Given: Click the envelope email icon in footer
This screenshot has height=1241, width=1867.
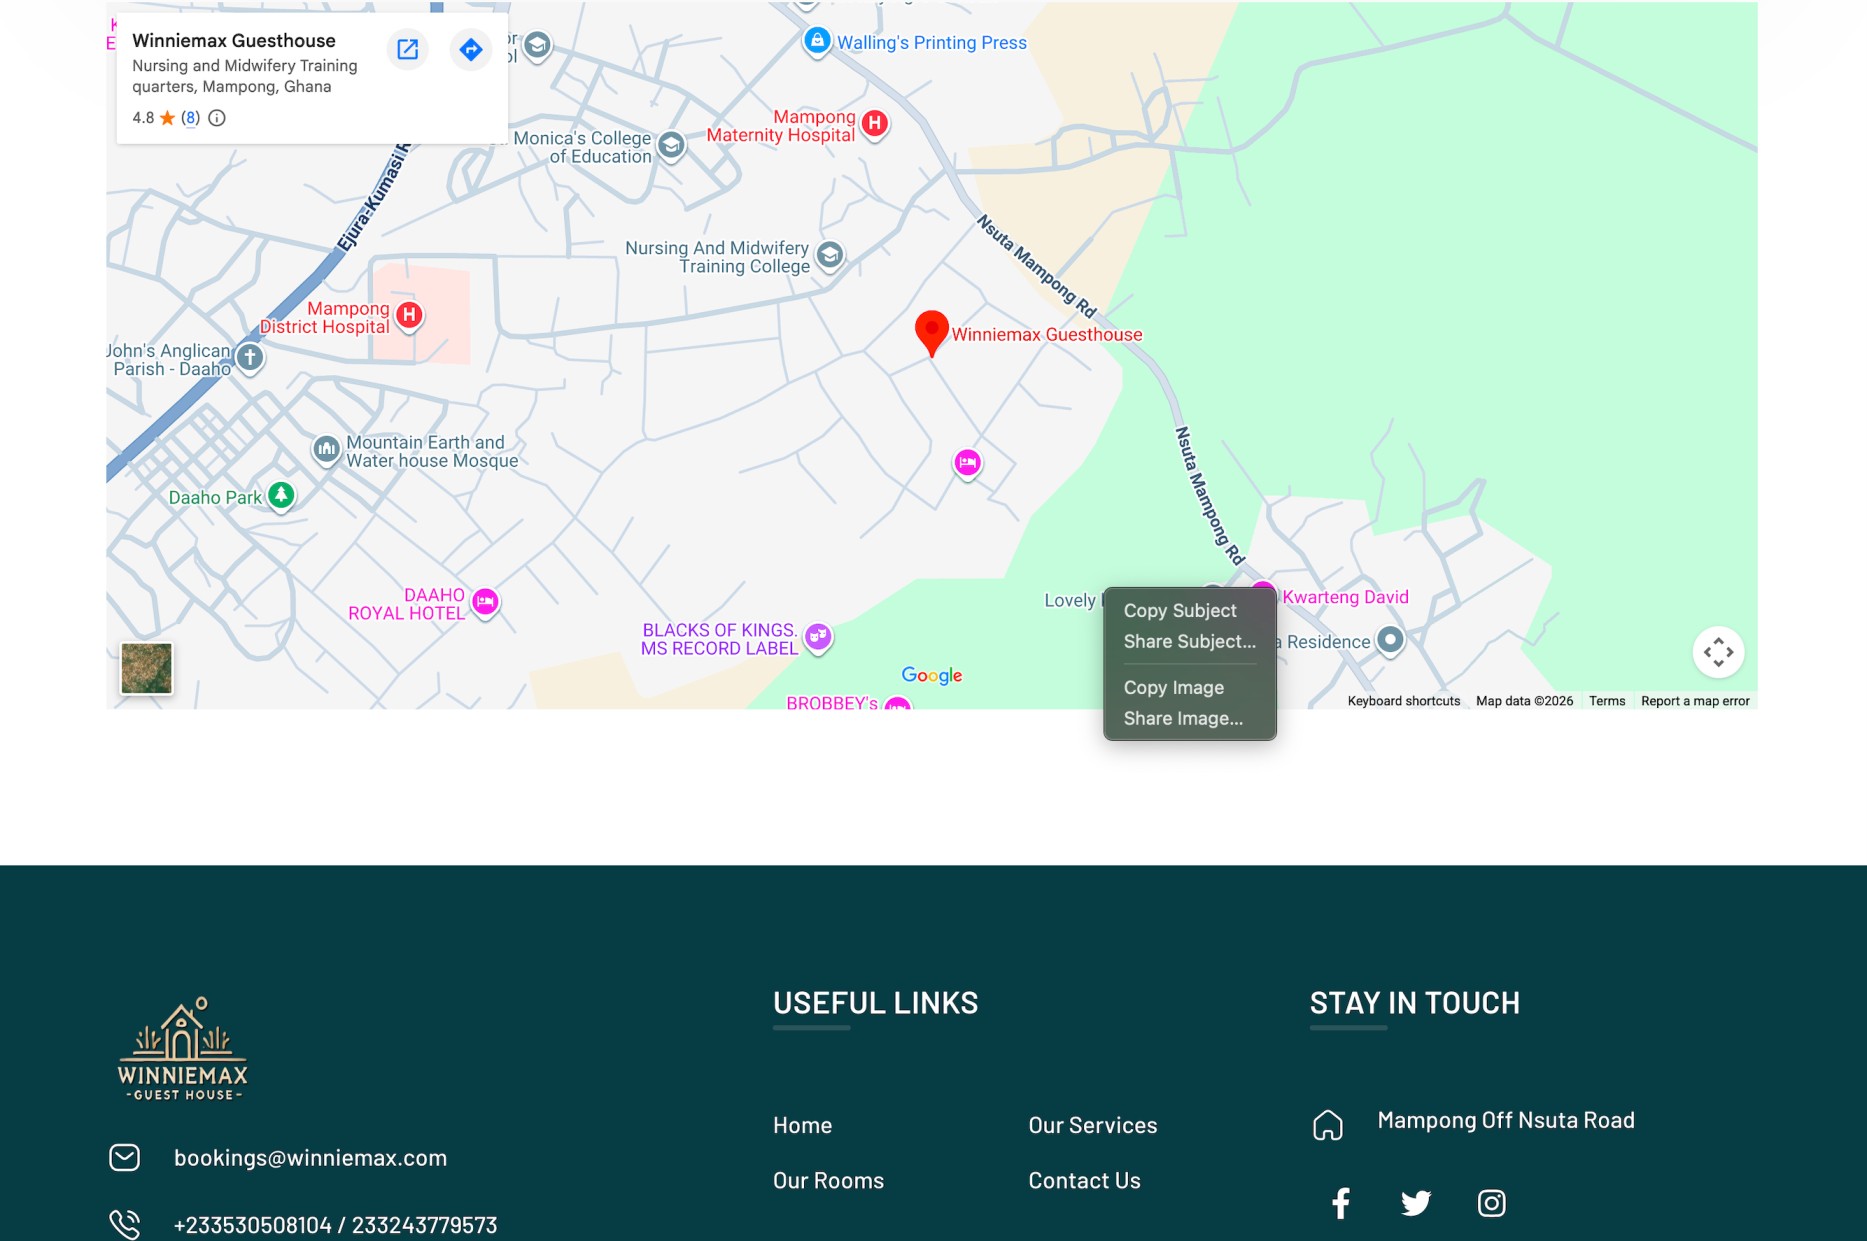Looking at the screenshot, I should pos(124,1157).
